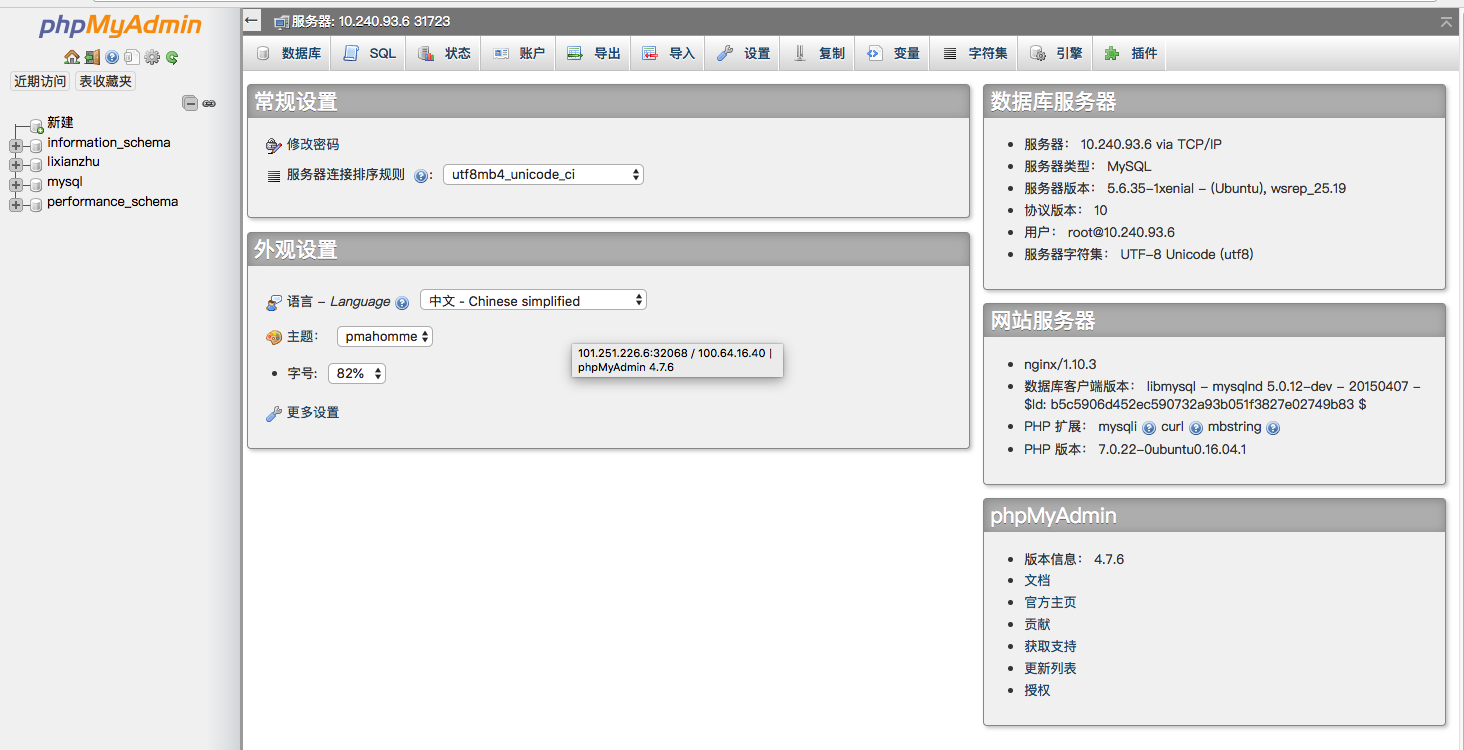Viewport: 1464px width, 750px height.
Task: Click help icon after curl extension
Action: tap(1196, 428)
